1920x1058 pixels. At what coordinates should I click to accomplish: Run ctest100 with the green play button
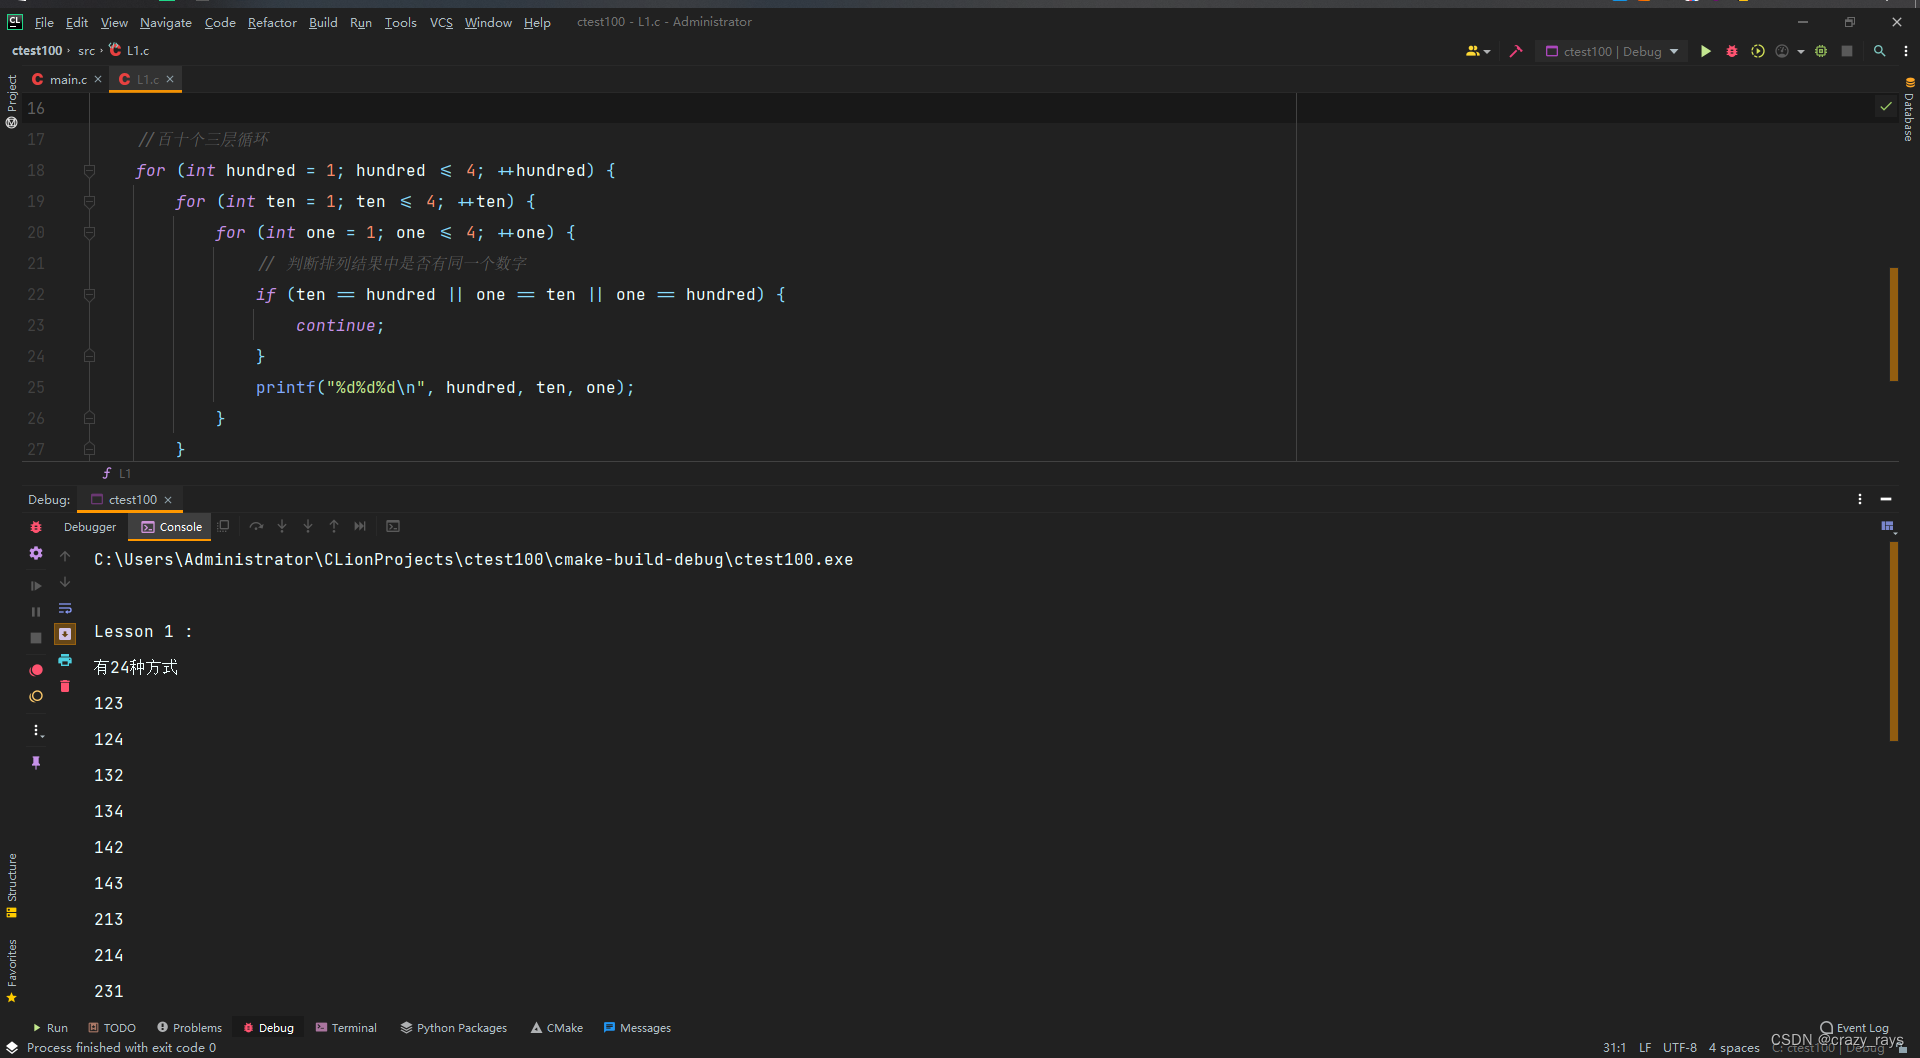1705,51
